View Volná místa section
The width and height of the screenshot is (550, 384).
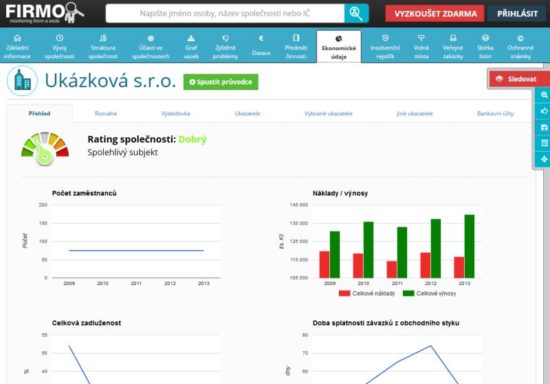pyautogui.click(x=421, y=47)
